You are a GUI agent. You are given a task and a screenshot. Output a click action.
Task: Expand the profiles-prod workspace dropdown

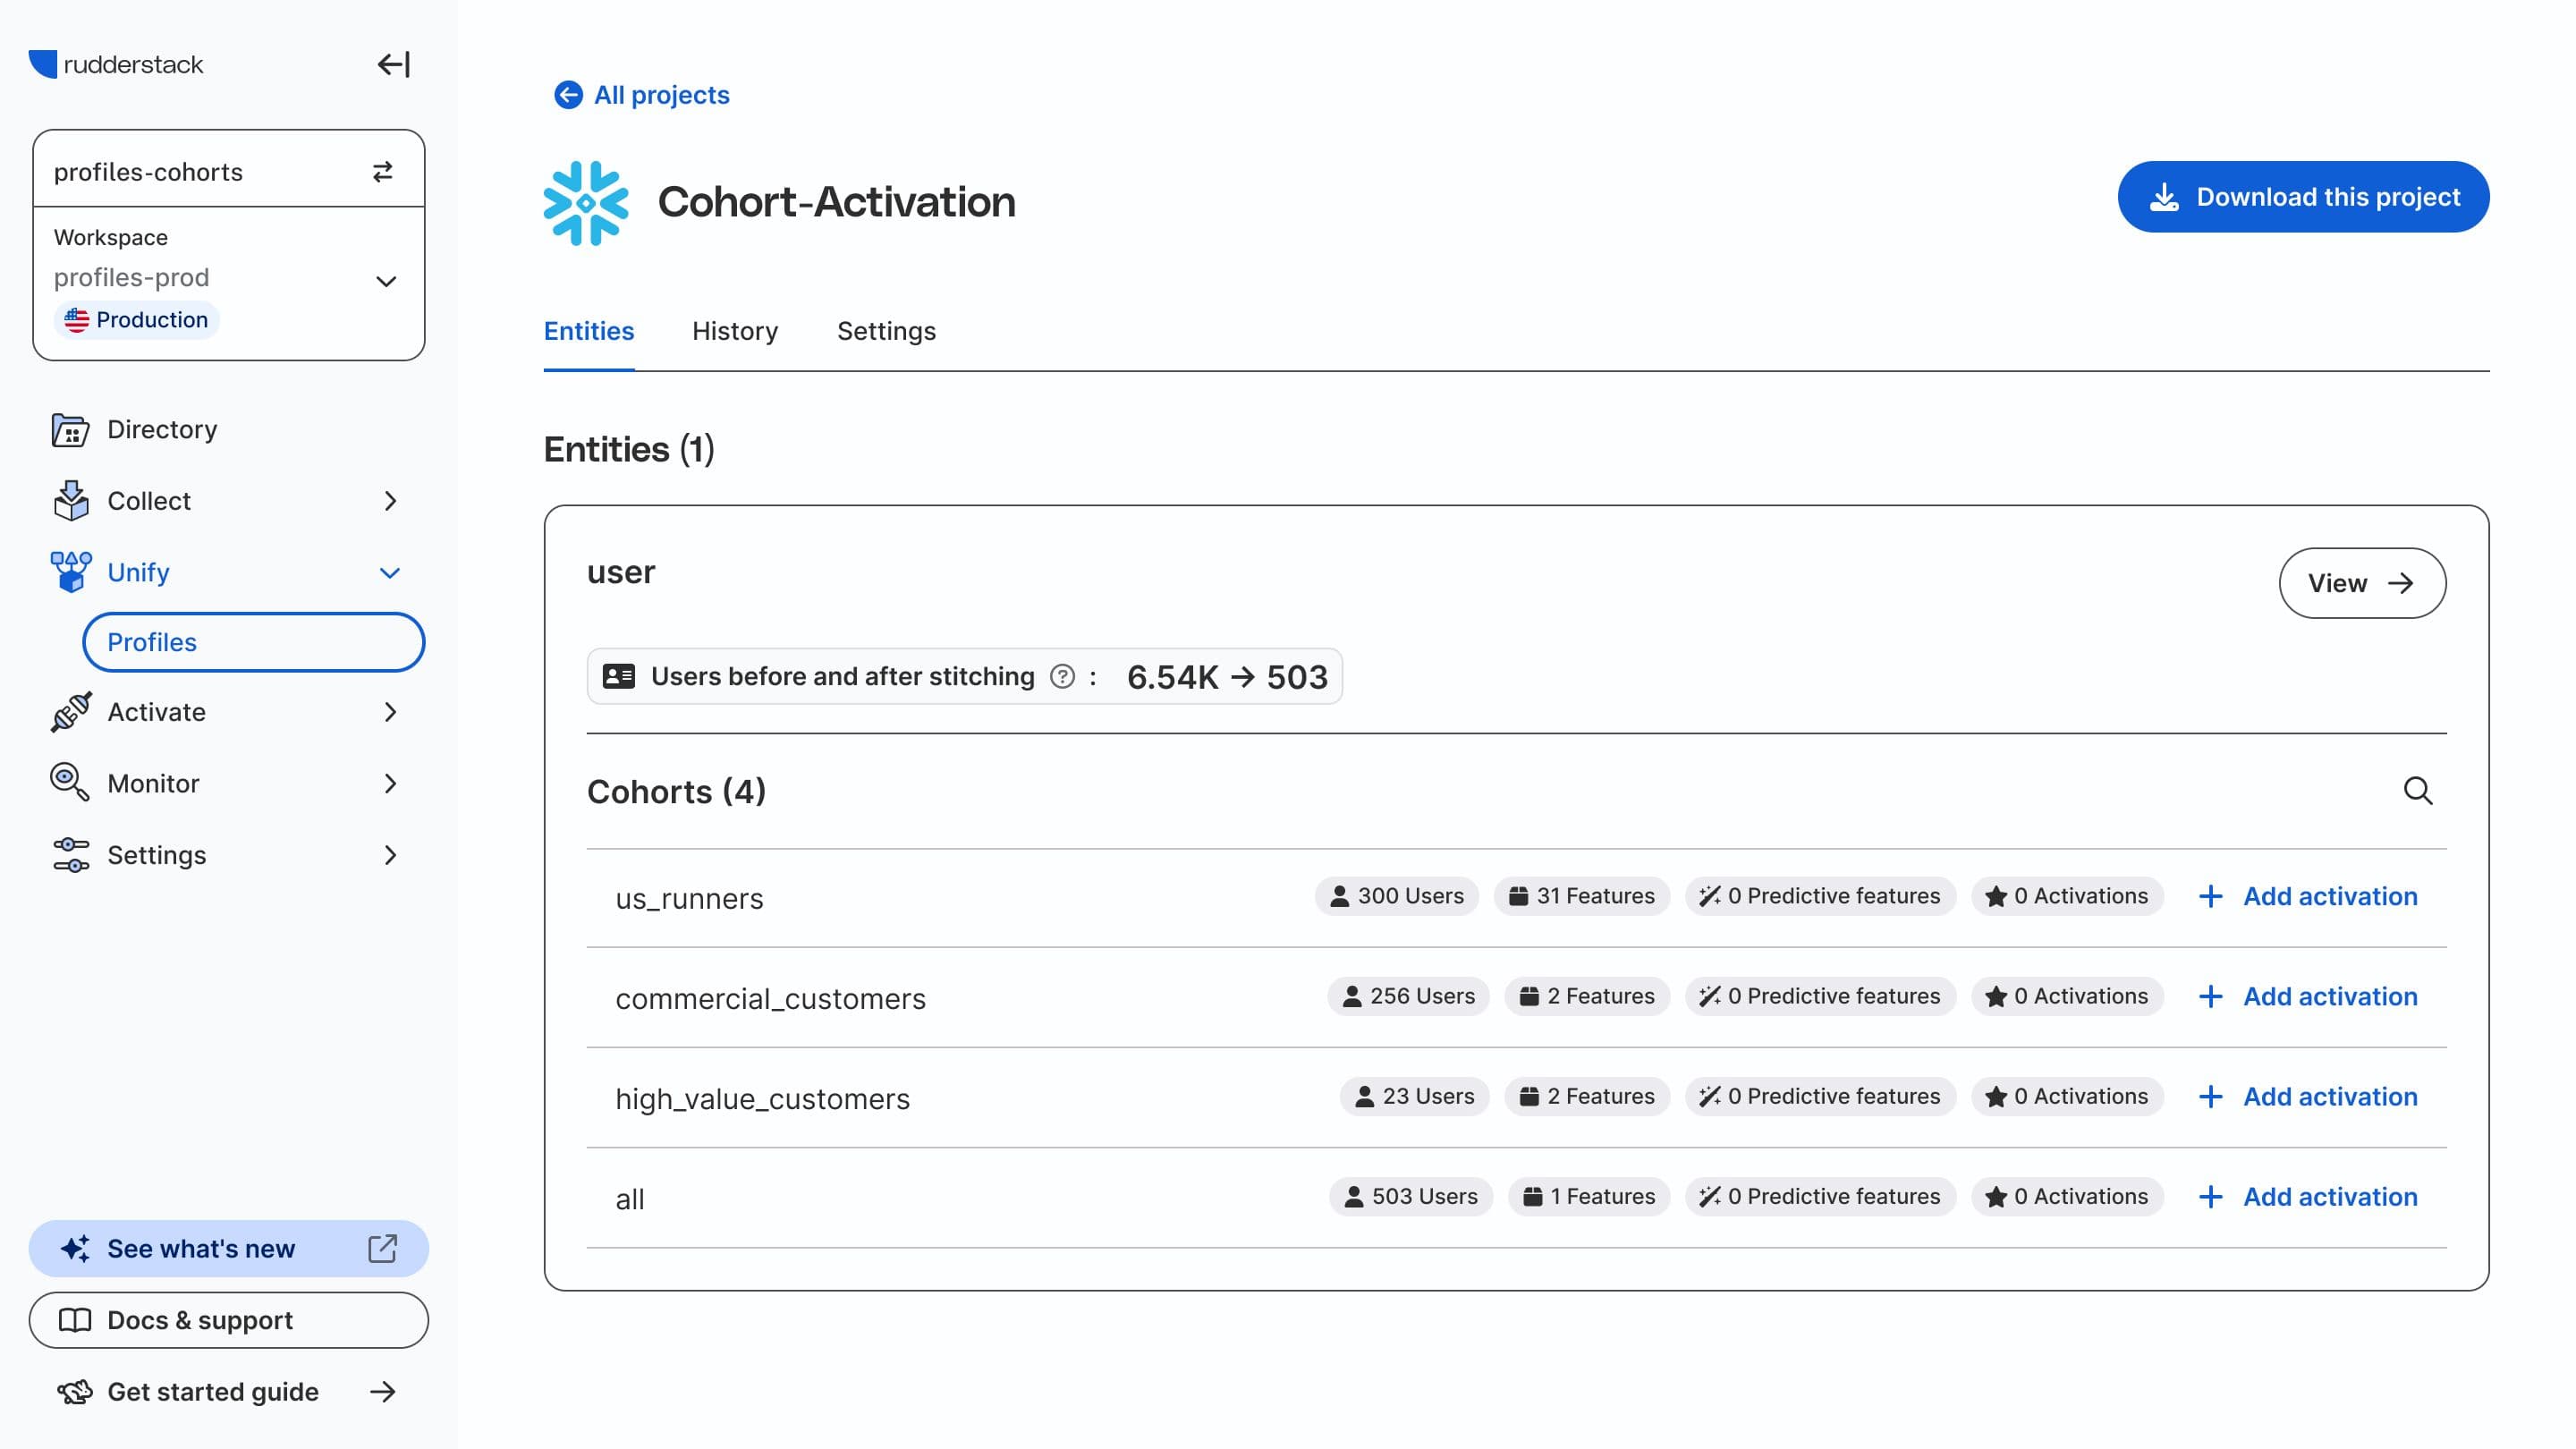[x=386, y=281]
